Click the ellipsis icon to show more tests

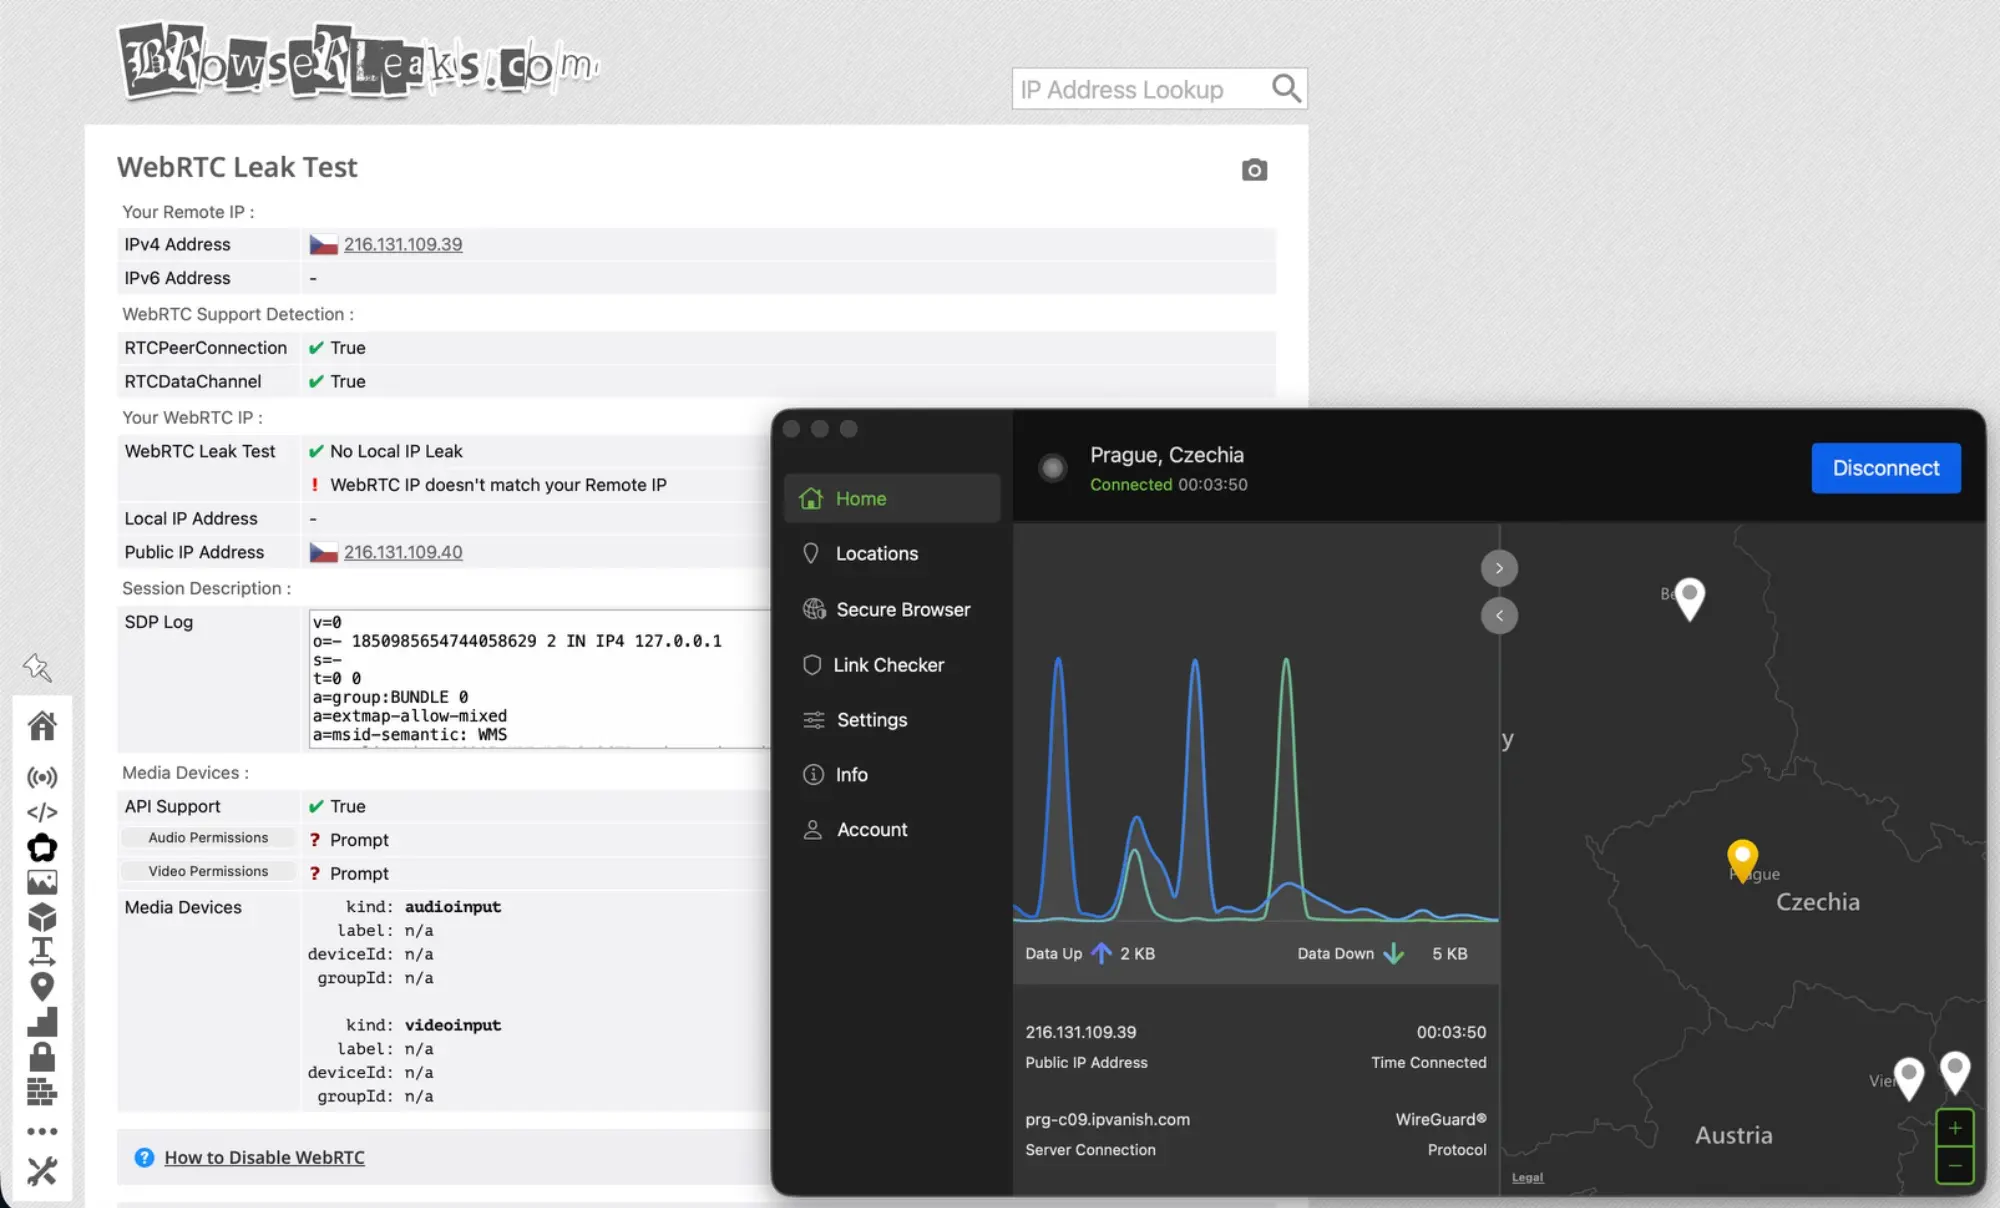(42, 1131)
